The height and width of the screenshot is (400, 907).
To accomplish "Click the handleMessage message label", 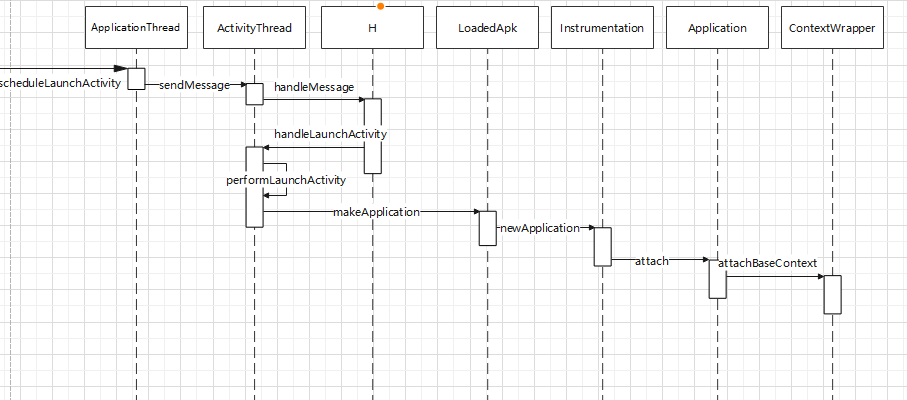I will point(314,87).
